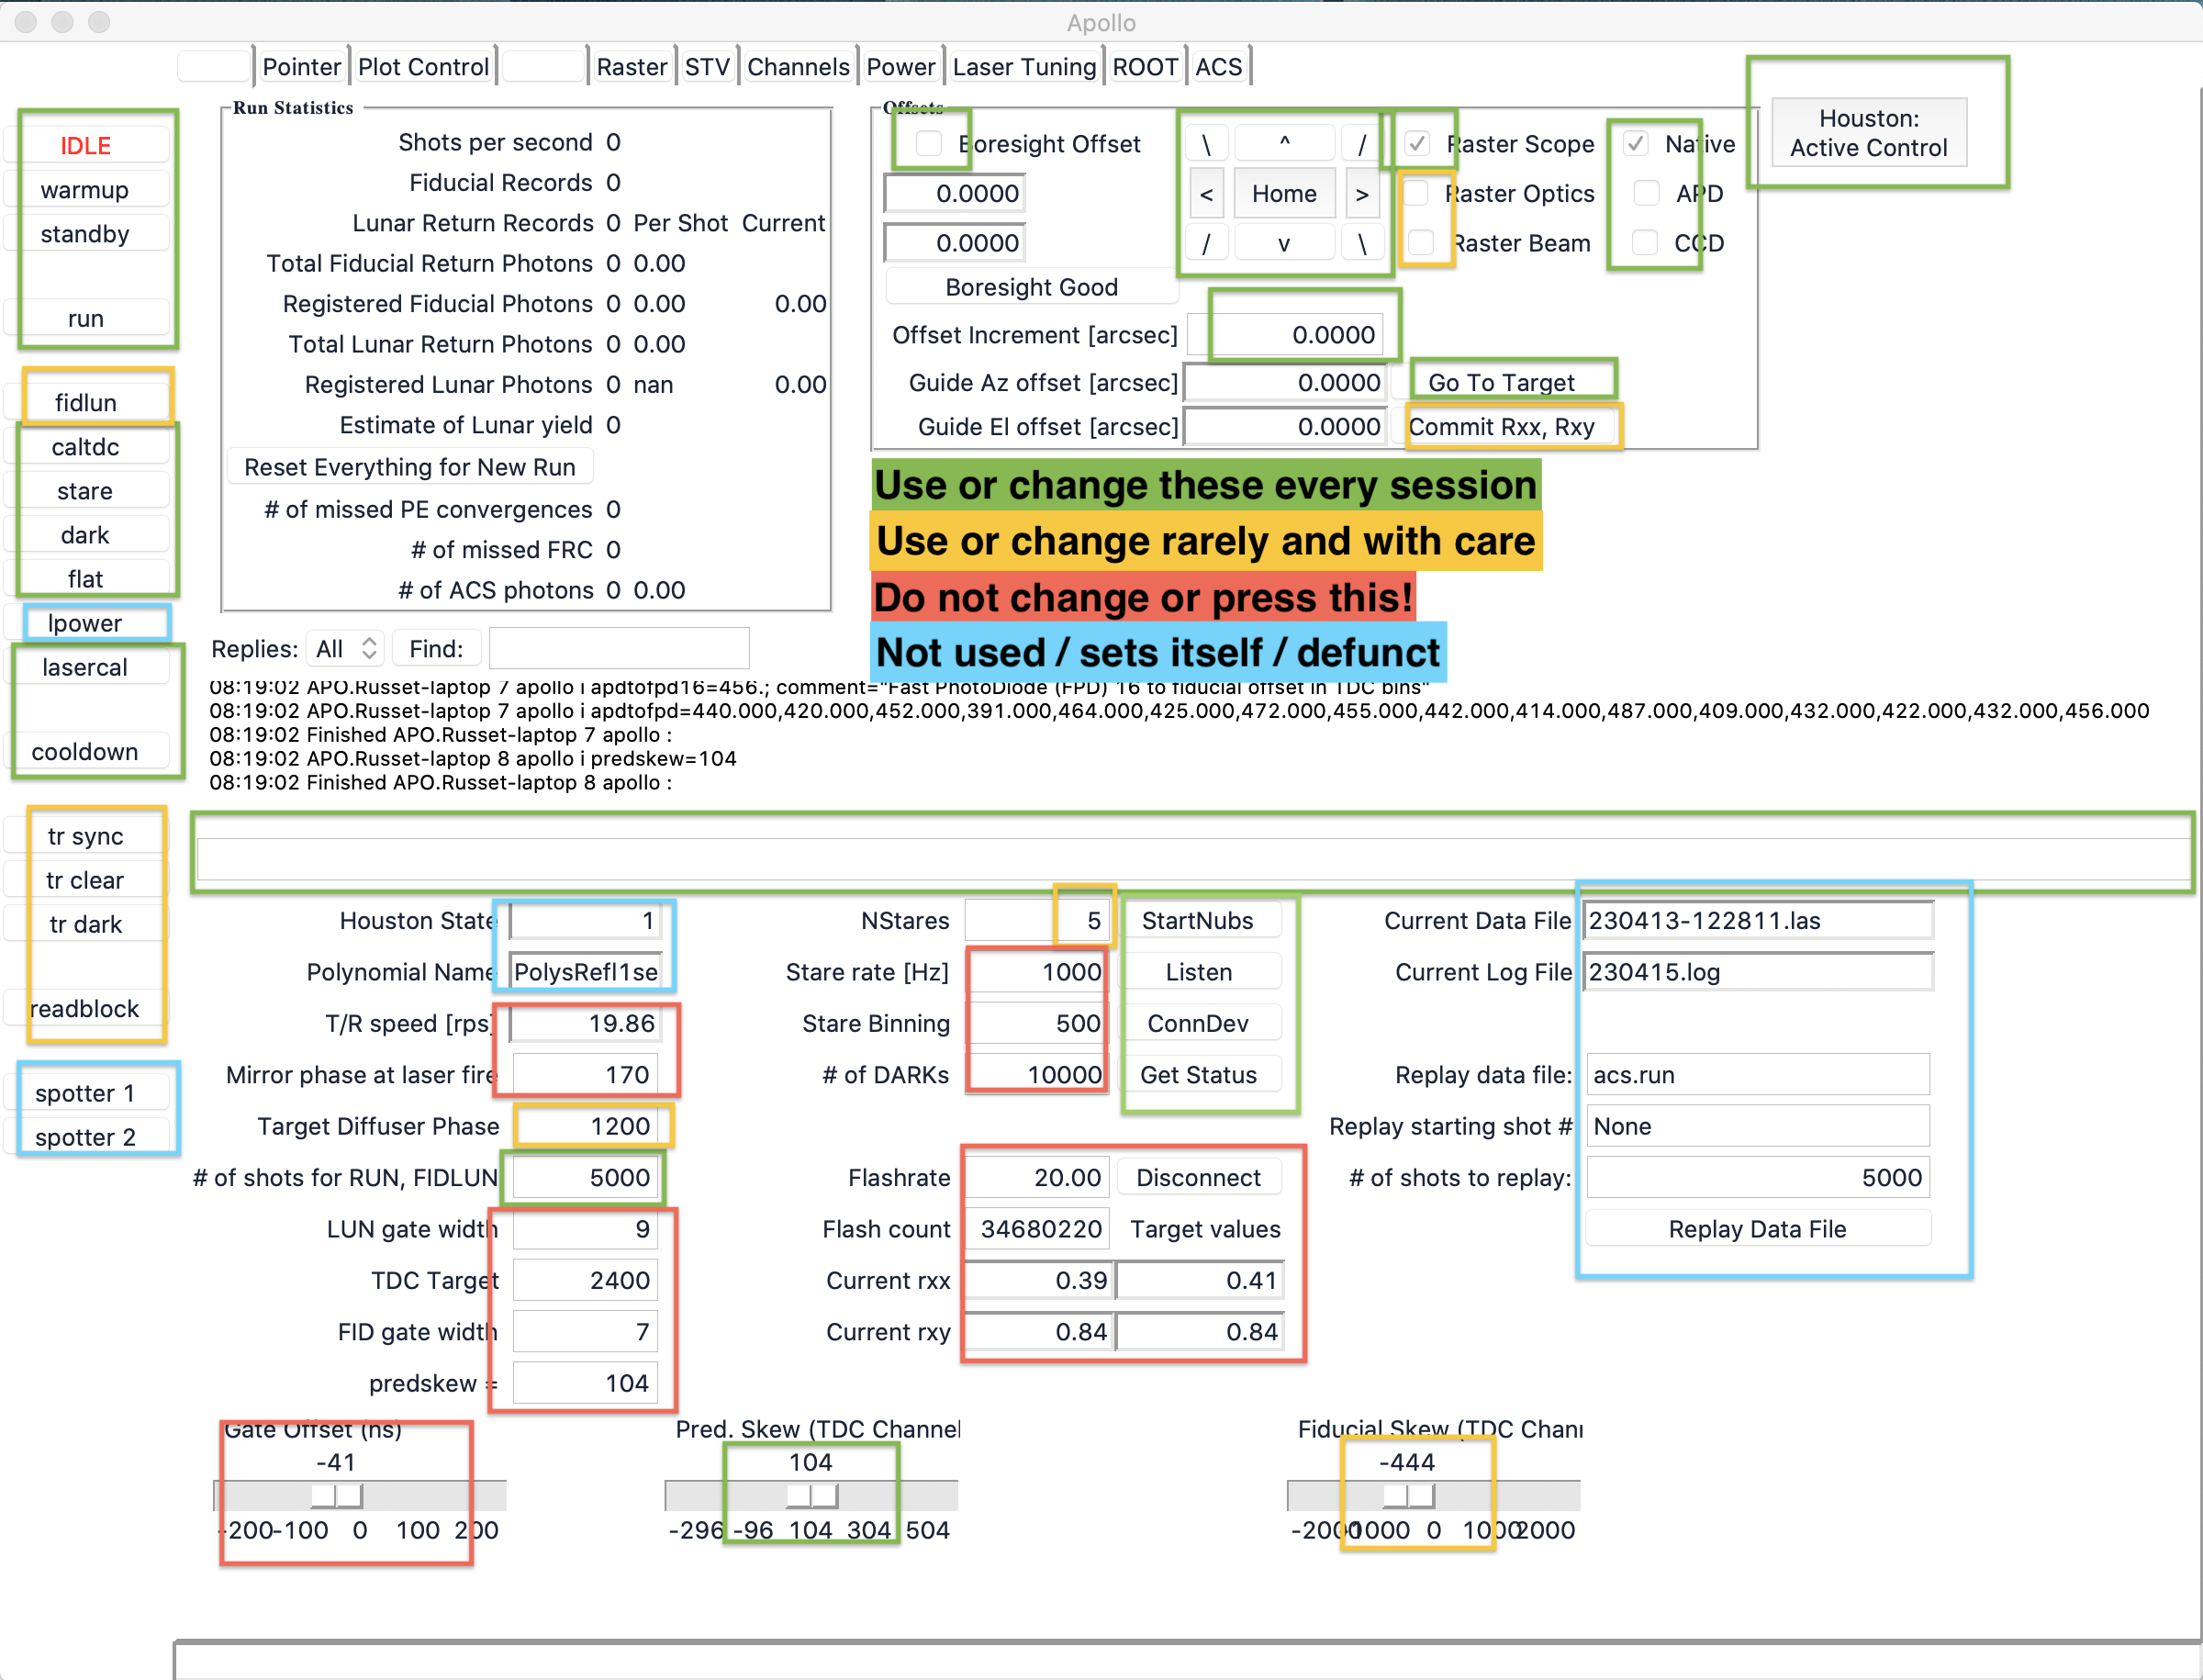The height and width of the screenshot is (1680, 2203).
Task: Click the IDLE state button
Action: click(x=86, y=146)
